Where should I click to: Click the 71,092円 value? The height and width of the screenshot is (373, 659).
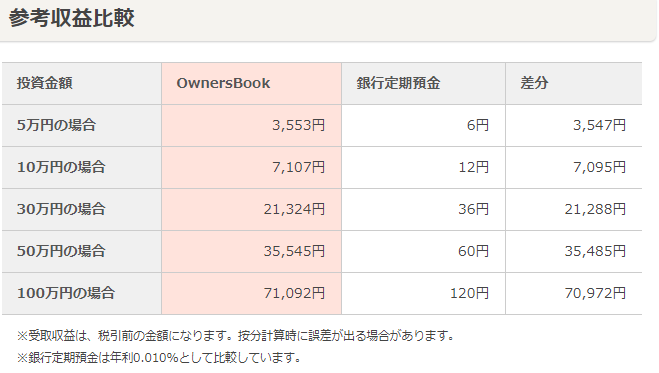294,293
